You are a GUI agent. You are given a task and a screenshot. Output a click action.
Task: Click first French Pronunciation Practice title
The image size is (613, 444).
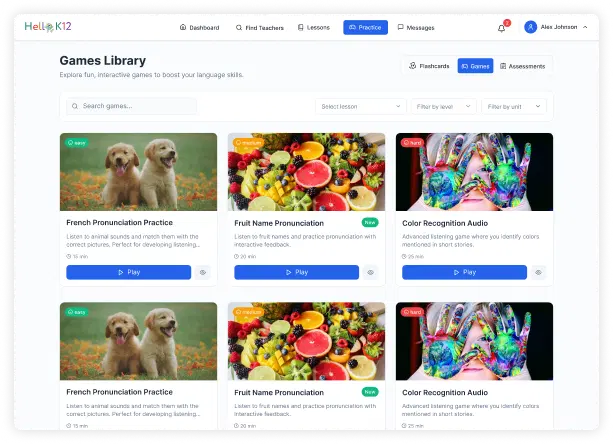[x=119, y=222]
